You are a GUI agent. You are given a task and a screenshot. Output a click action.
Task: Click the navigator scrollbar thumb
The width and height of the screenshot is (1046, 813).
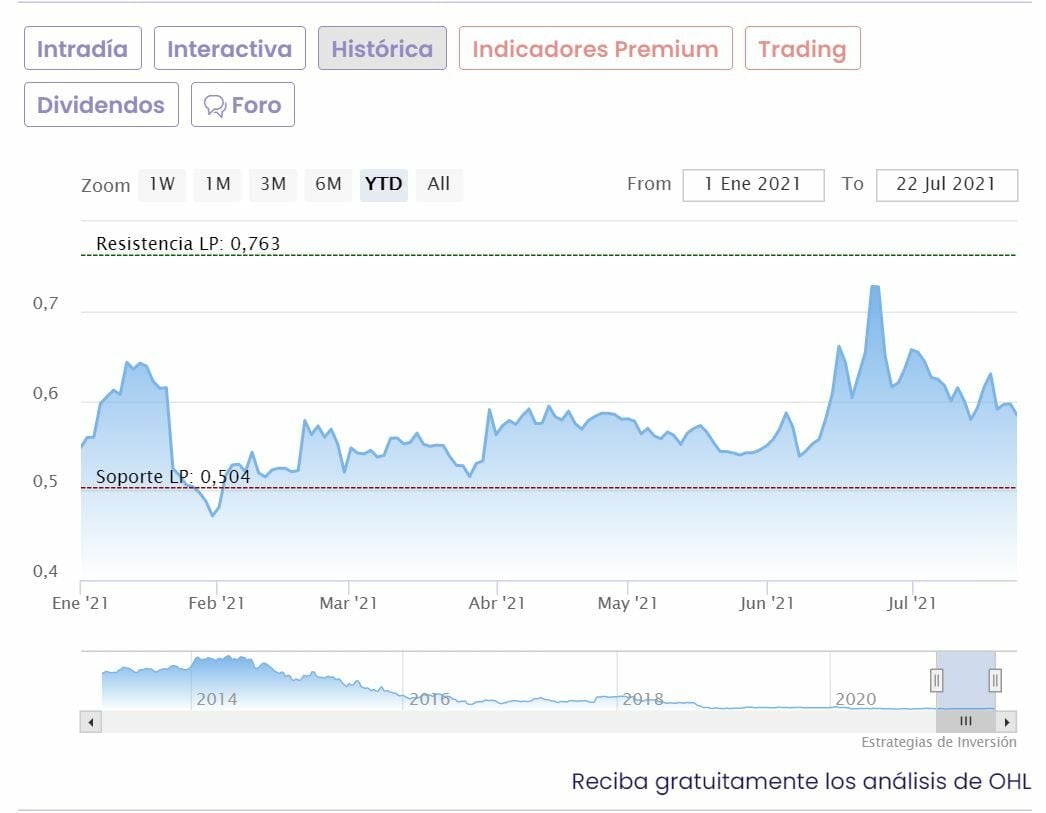point(966,721)
